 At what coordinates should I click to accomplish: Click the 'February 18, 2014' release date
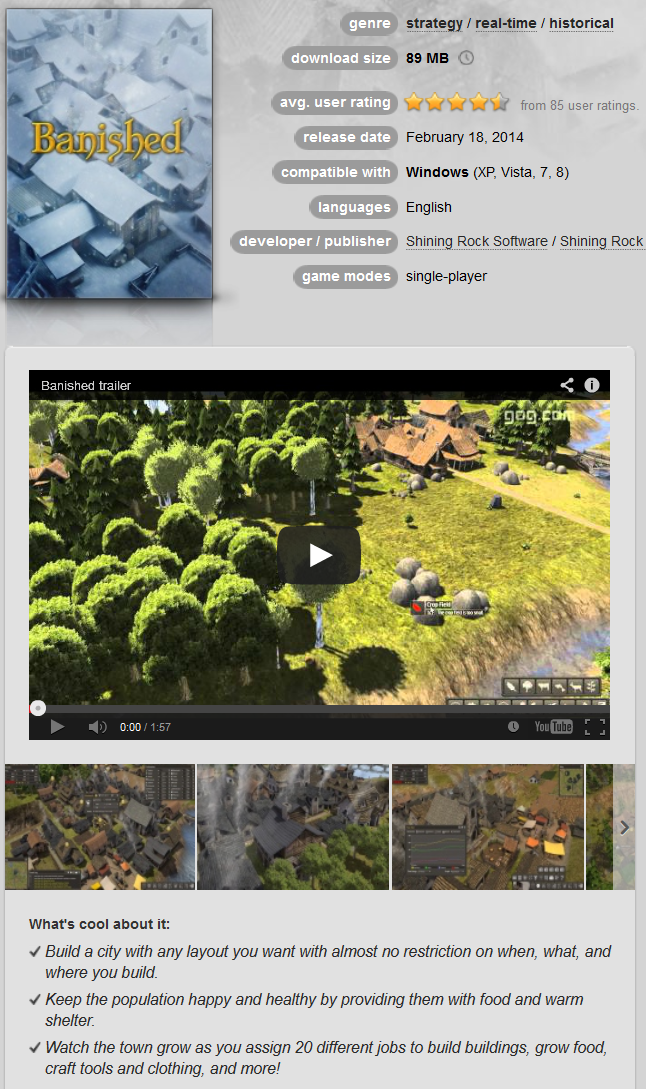tap(465, 137)
